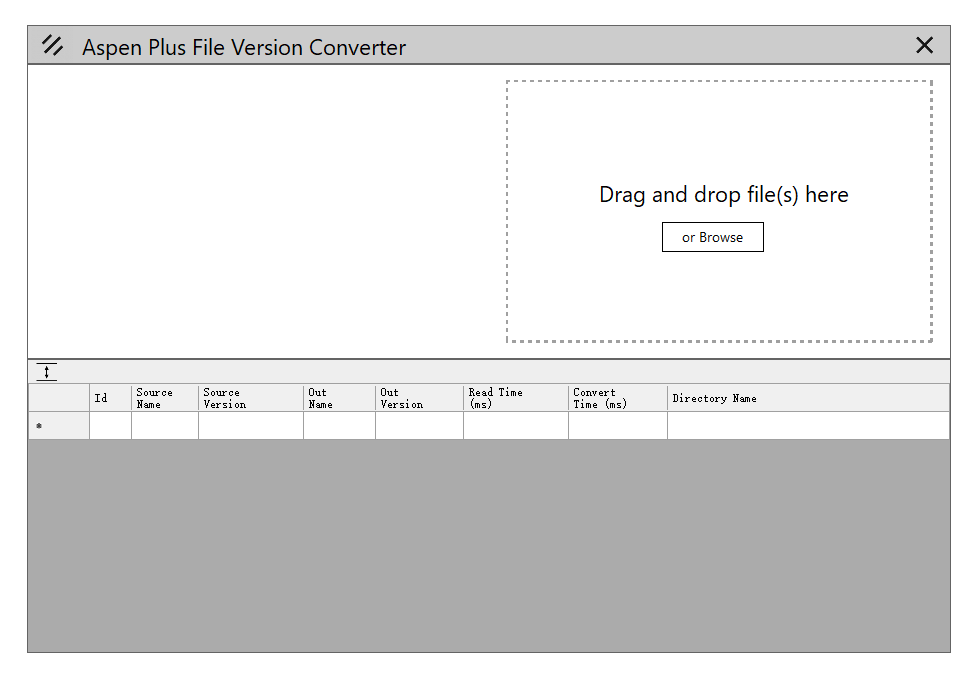Click the grid's top-left select-all header cell
980x684 pixels.
59,398
